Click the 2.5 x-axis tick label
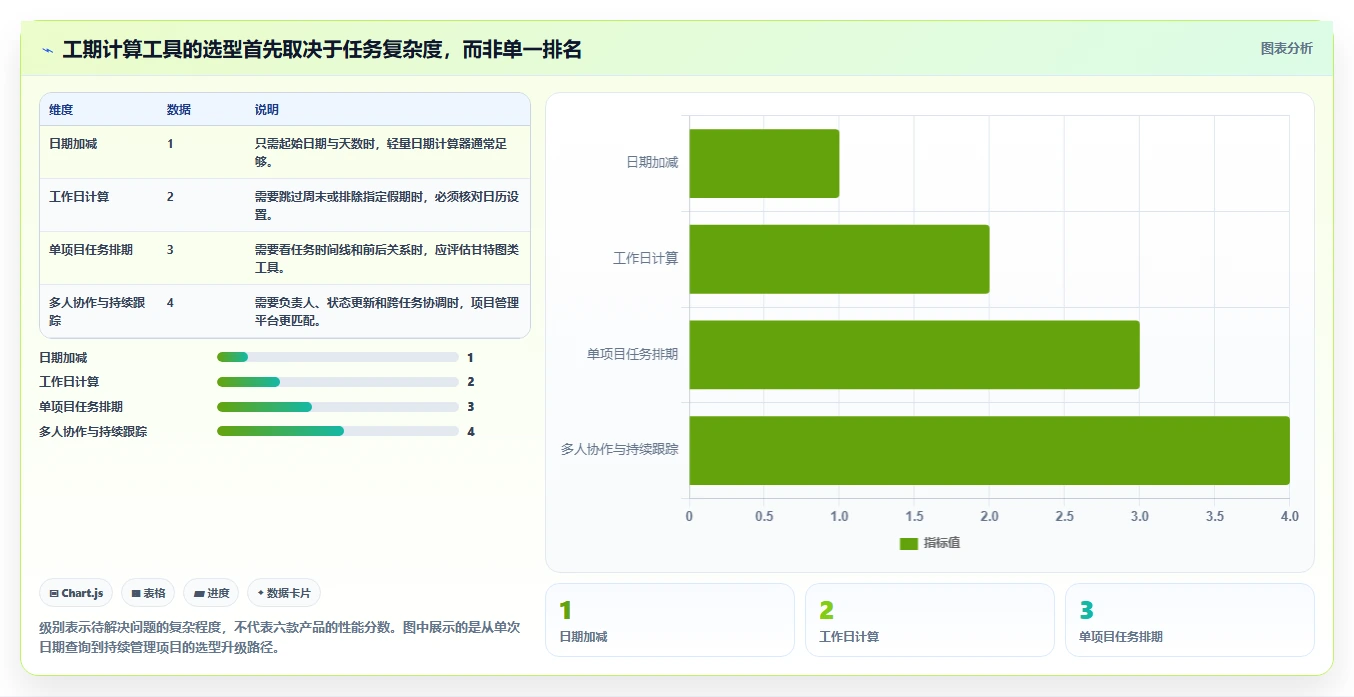 click(x=1064, y=516)
